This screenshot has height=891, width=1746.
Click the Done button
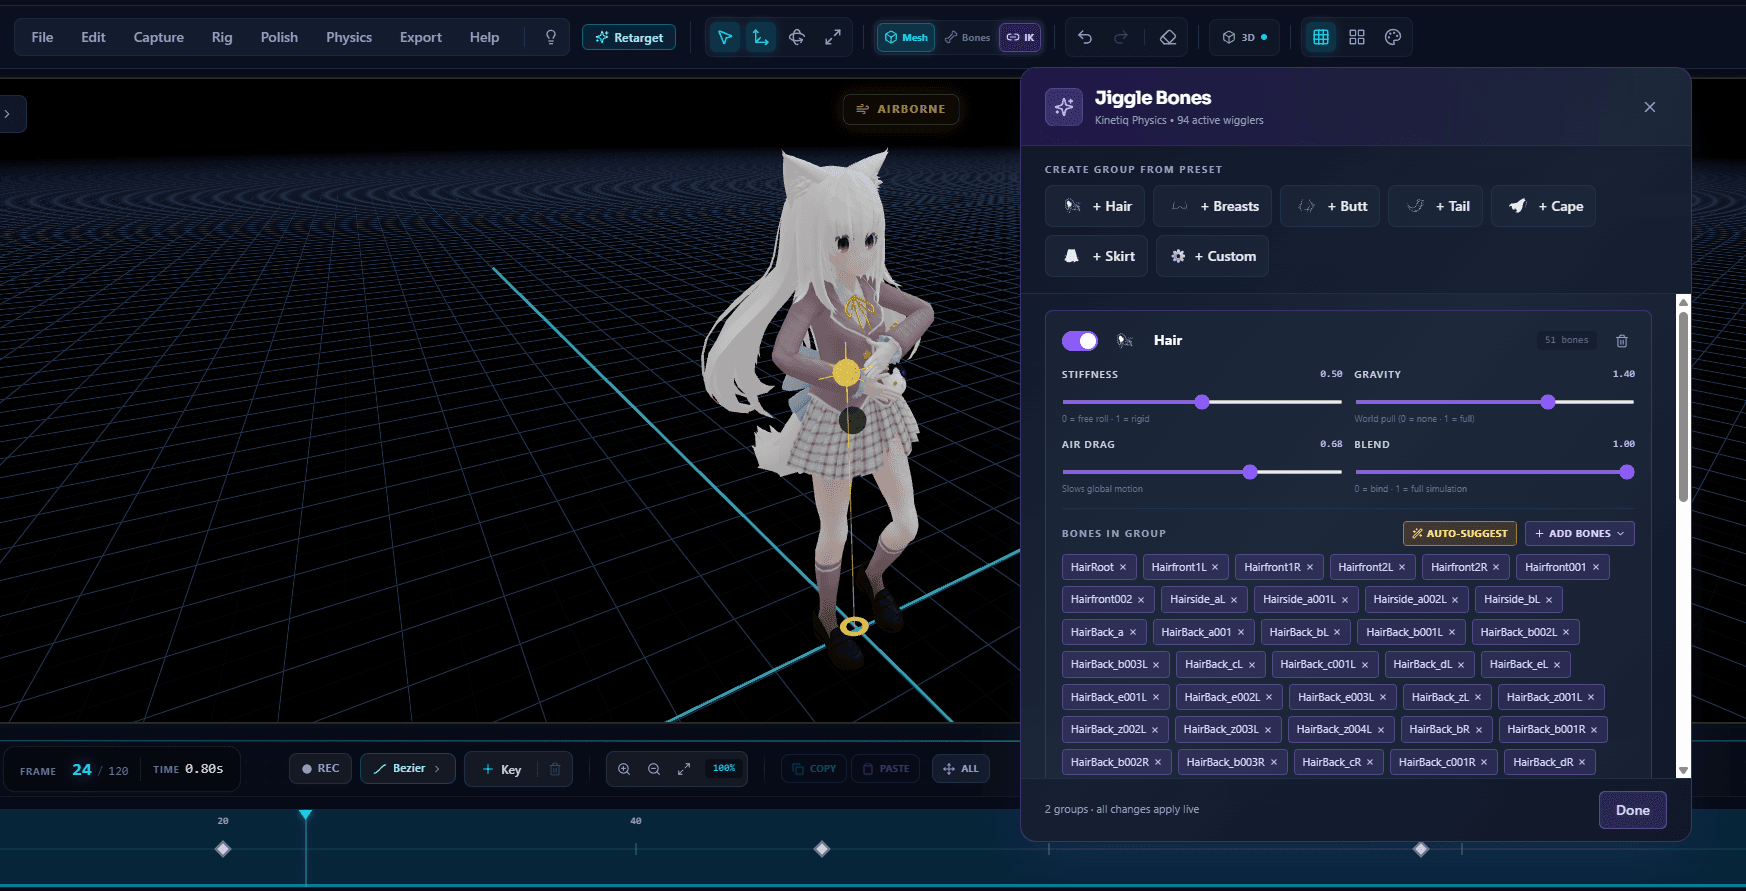1632,810
